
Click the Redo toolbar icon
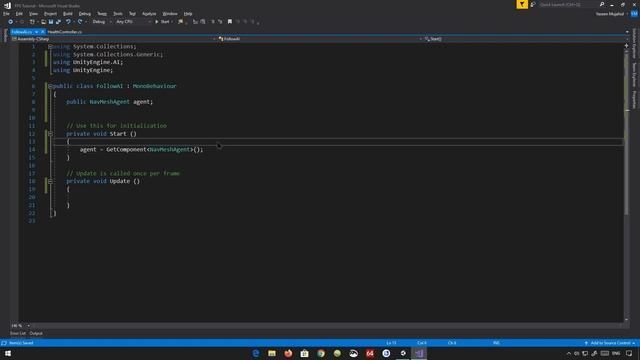click(x=80, y=22)
